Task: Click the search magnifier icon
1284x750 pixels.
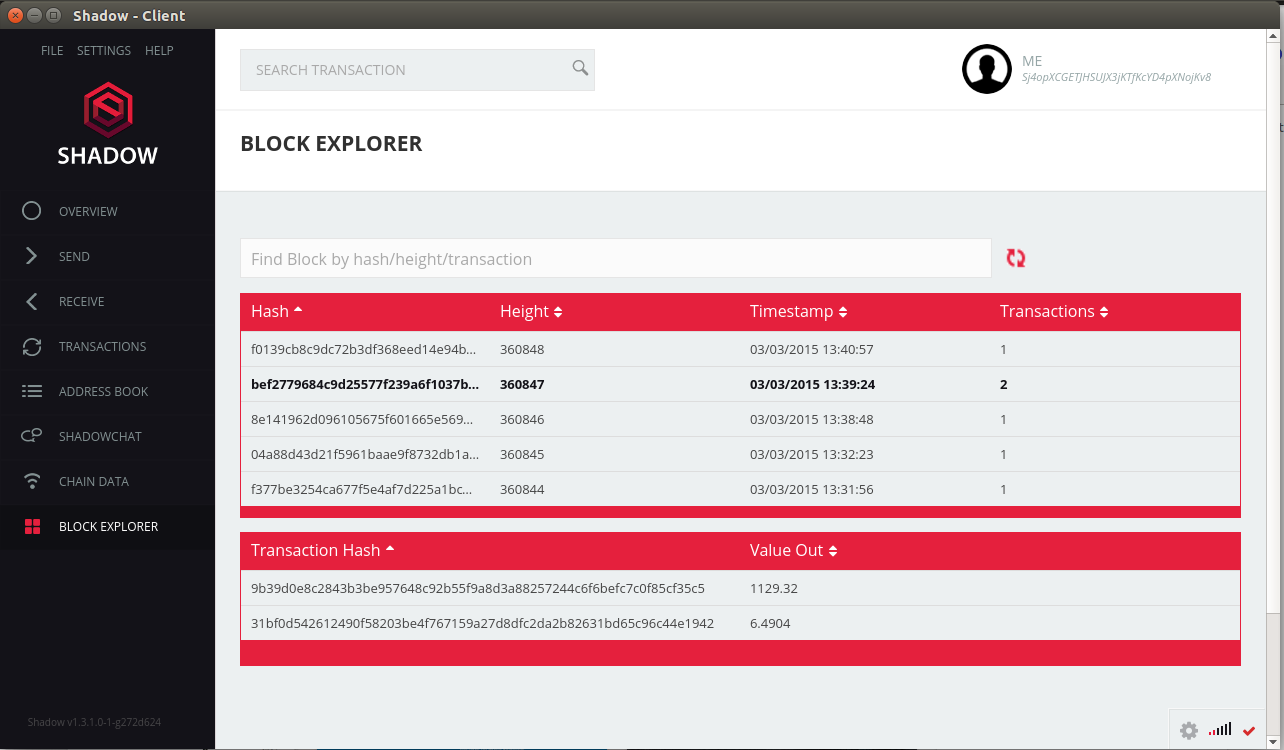Action: [x=580, y=68]
